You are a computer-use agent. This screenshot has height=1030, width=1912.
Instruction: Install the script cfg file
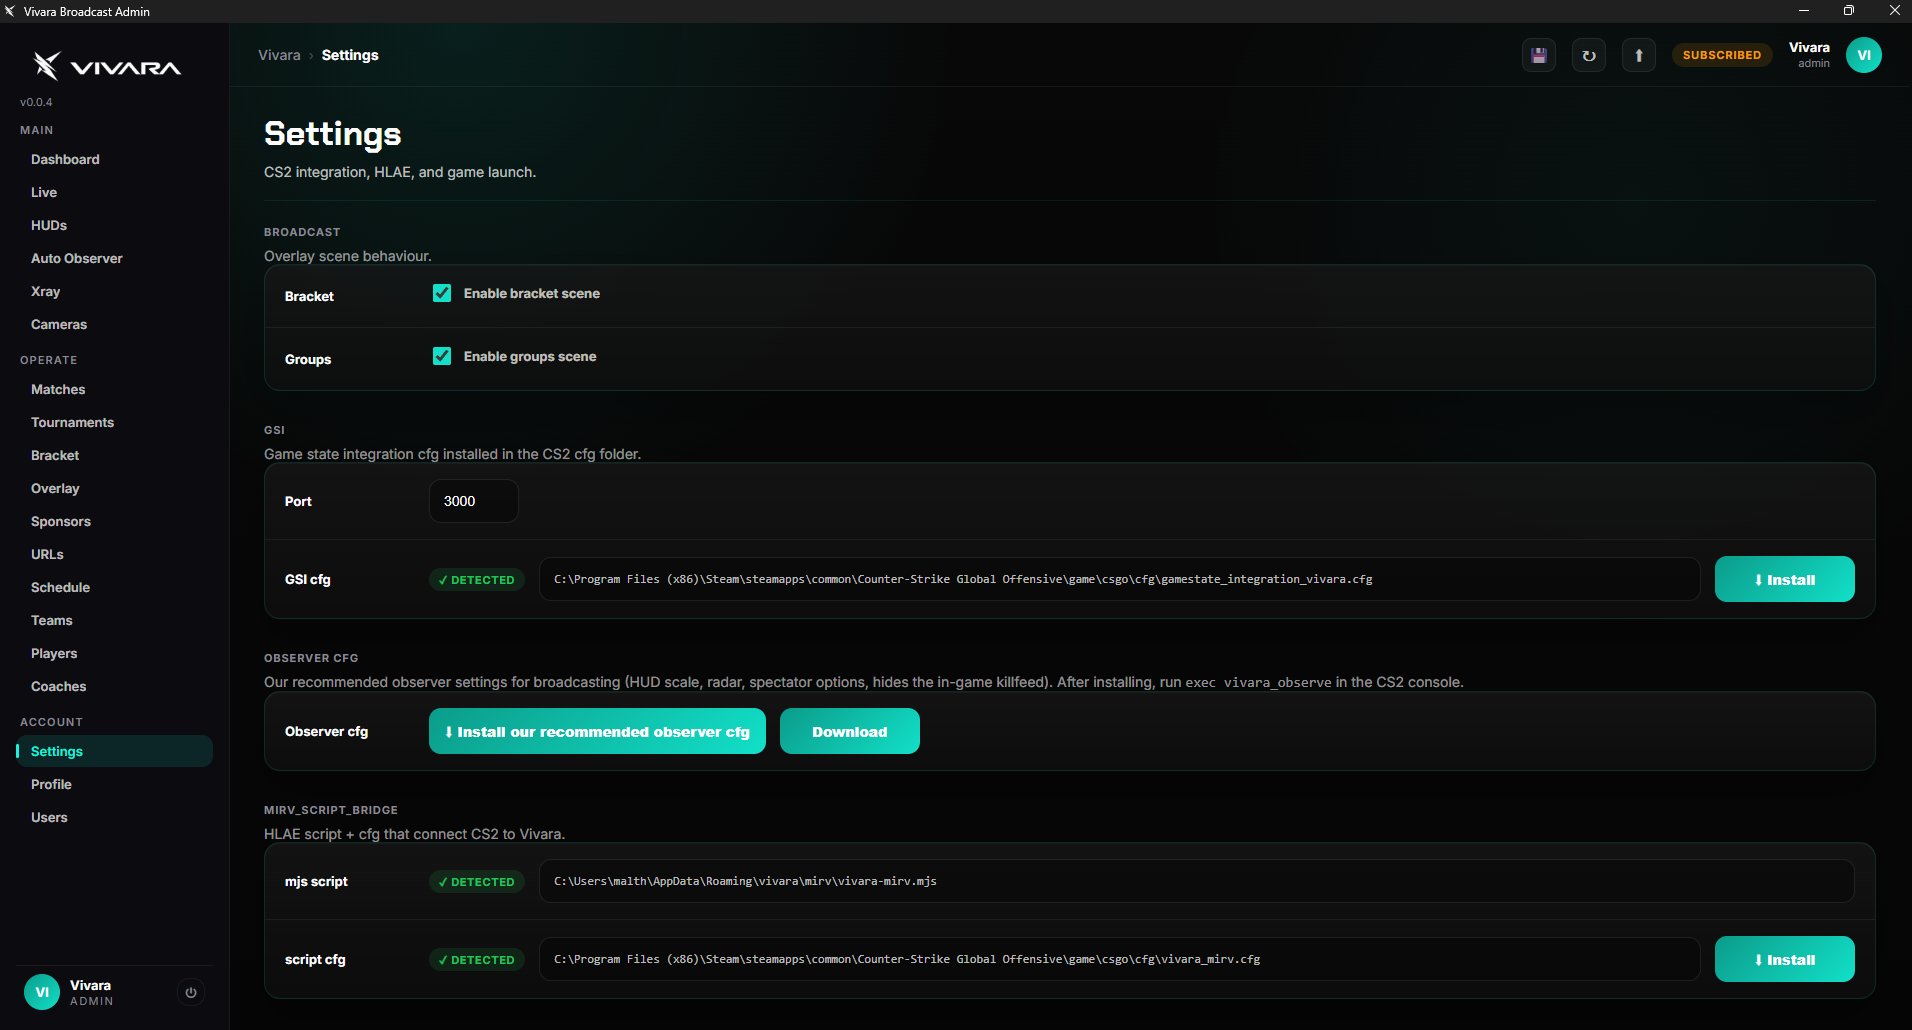1784,959
